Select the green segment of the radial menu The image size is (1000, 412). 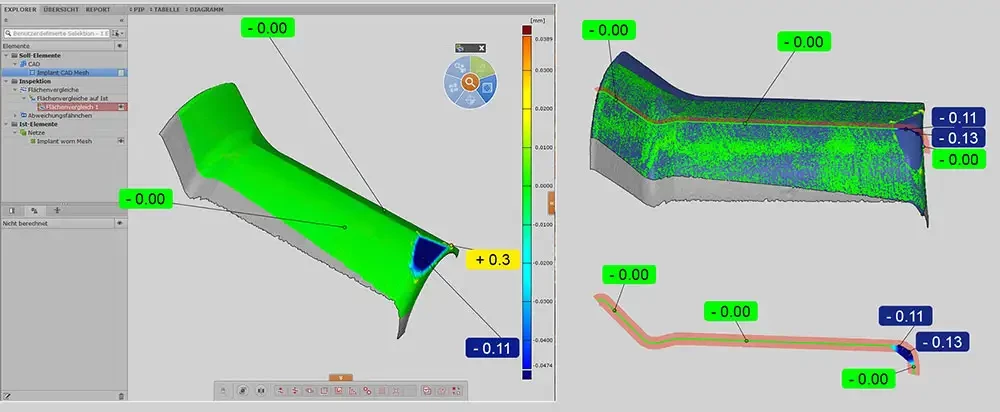coord(480,67)
